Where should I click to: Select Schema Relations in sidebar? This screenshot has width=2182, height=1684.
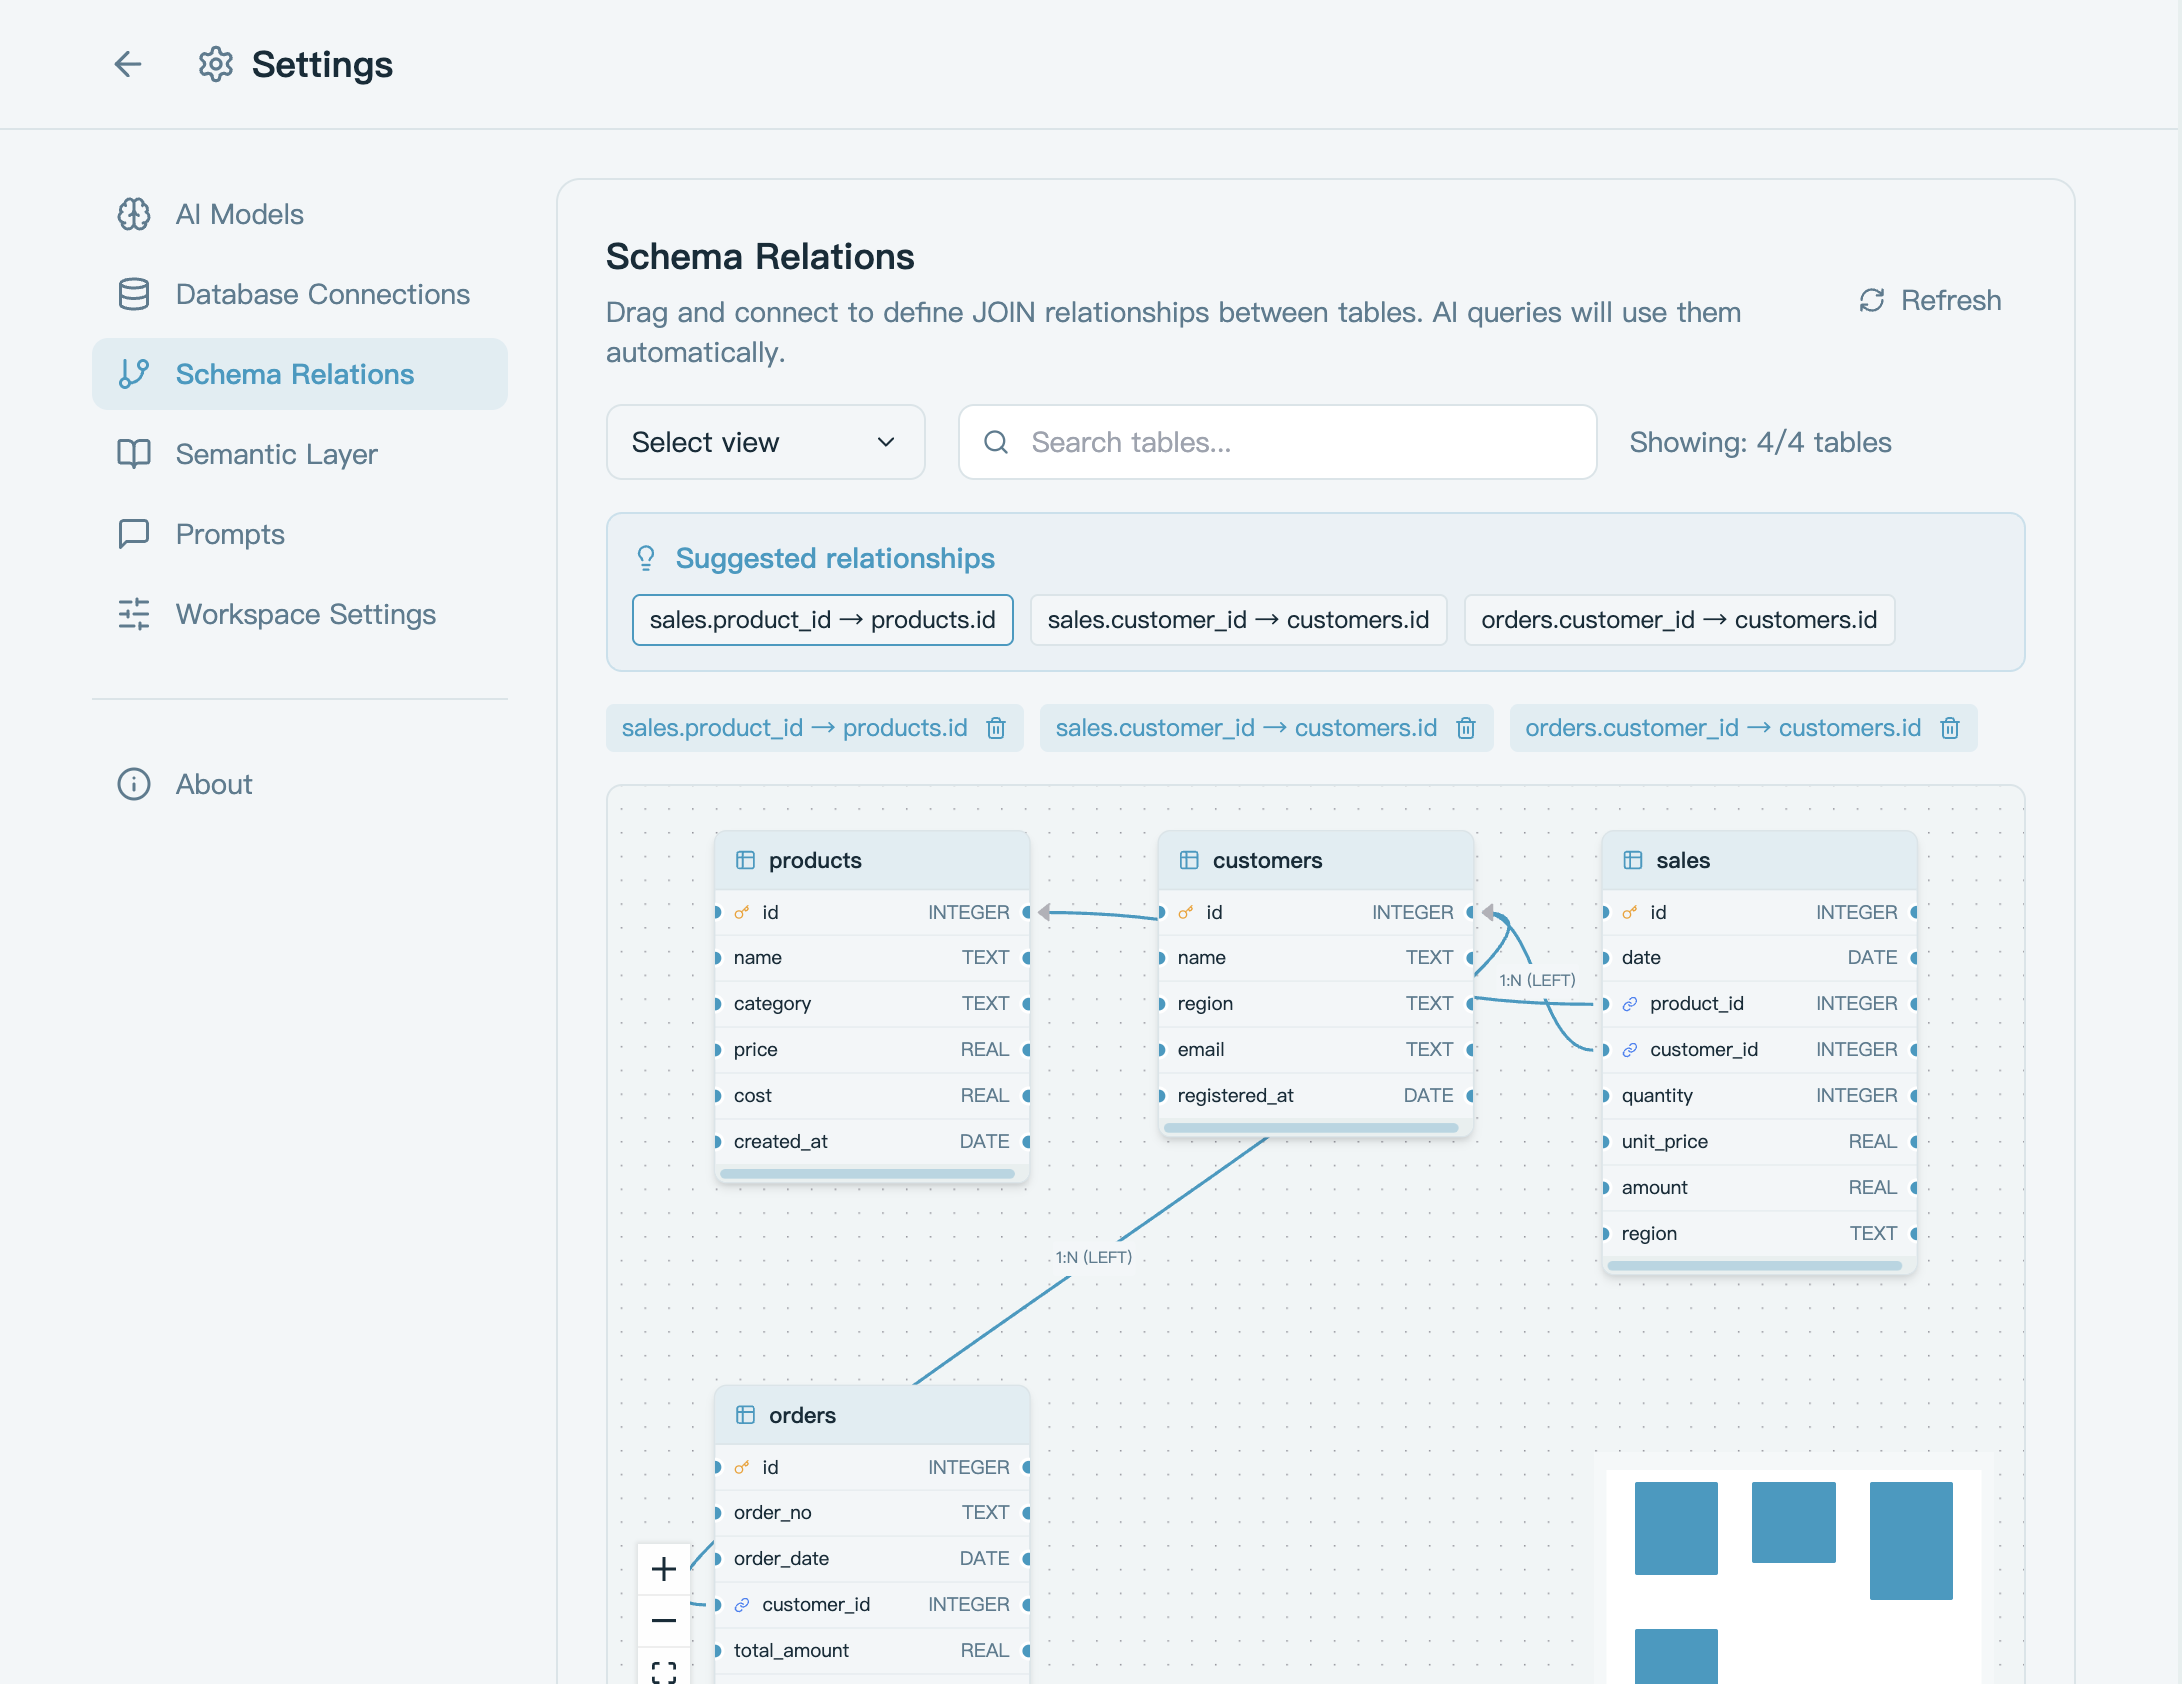pos(300,374)
